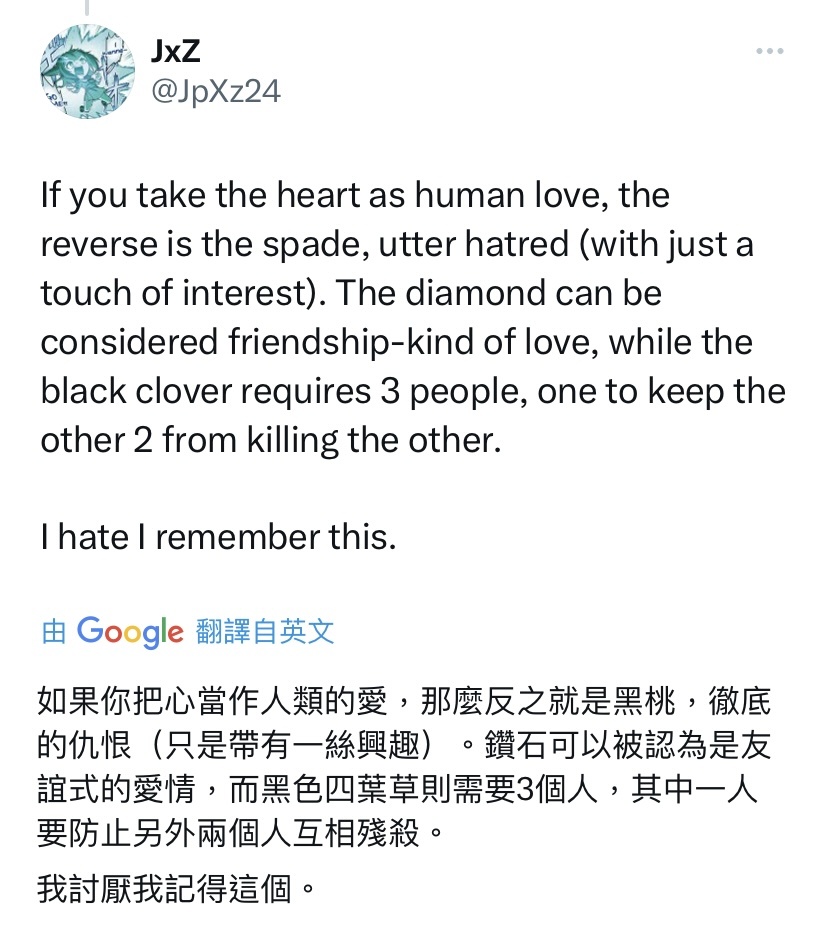Click the Google logo in translation credit
The width and height of the screenshot is (828, 931).
point(130,631)
